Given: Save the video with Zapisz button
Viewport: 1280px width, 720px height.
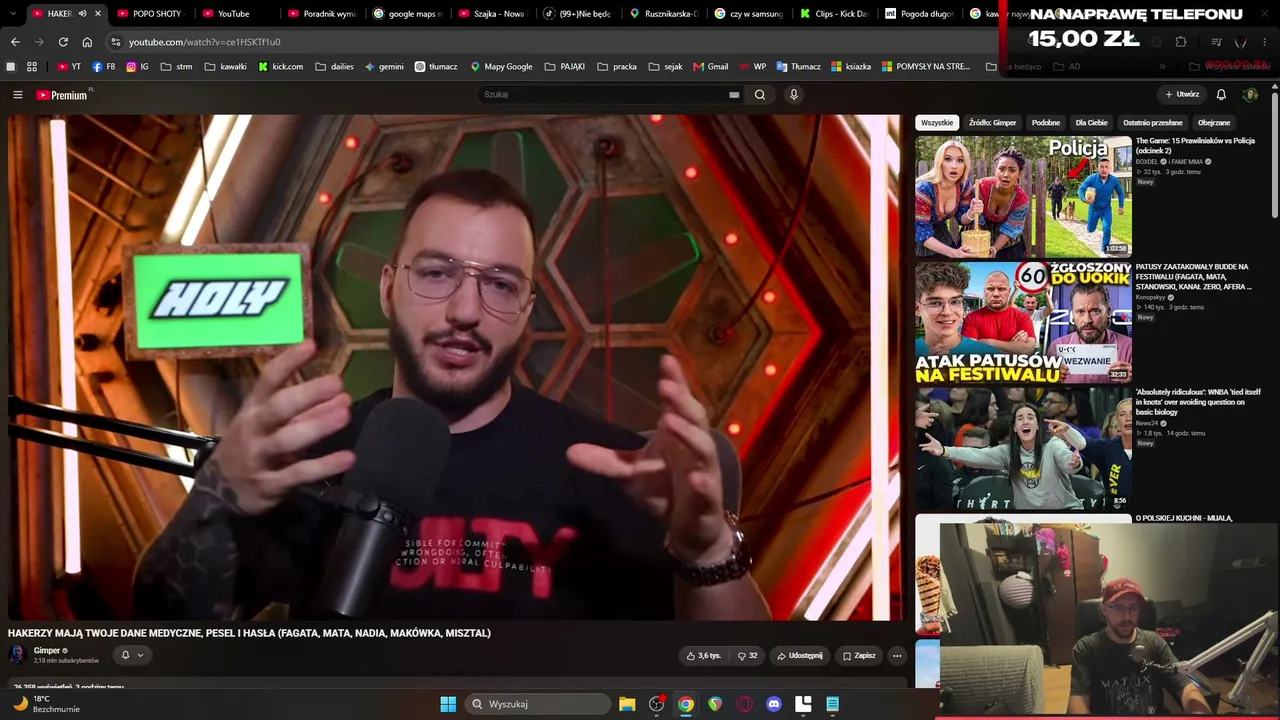Looking at the screenshot, I should pyautogui.click(x=859, y=656).
